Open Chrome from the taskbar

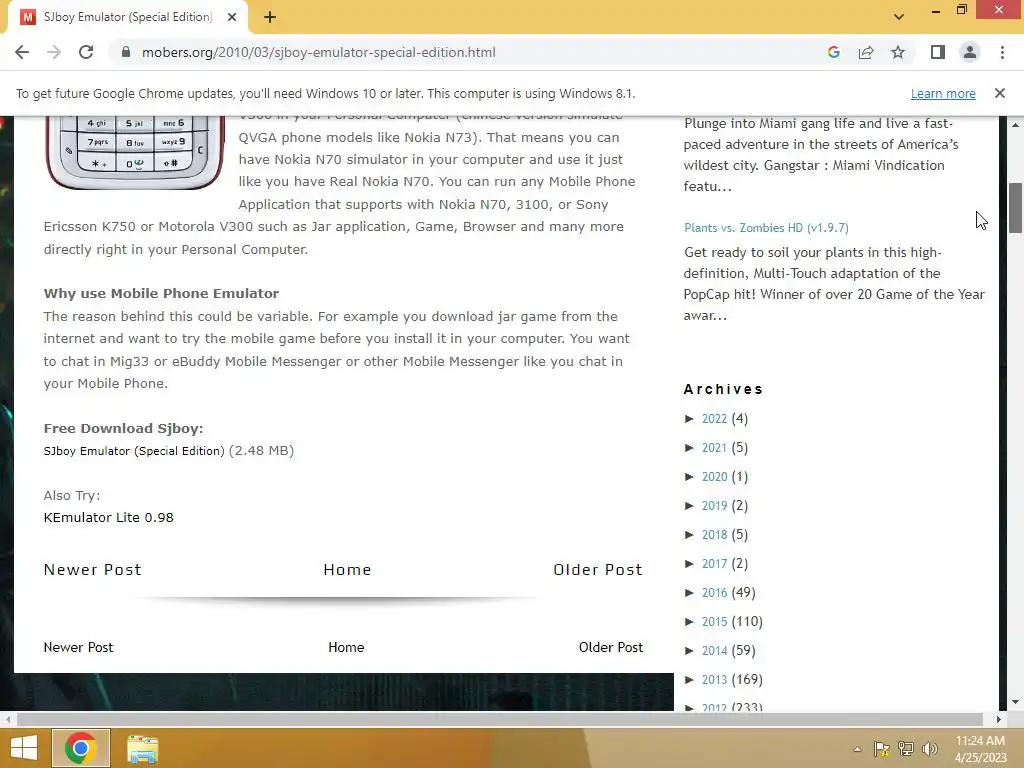click(x=81, y=748)
